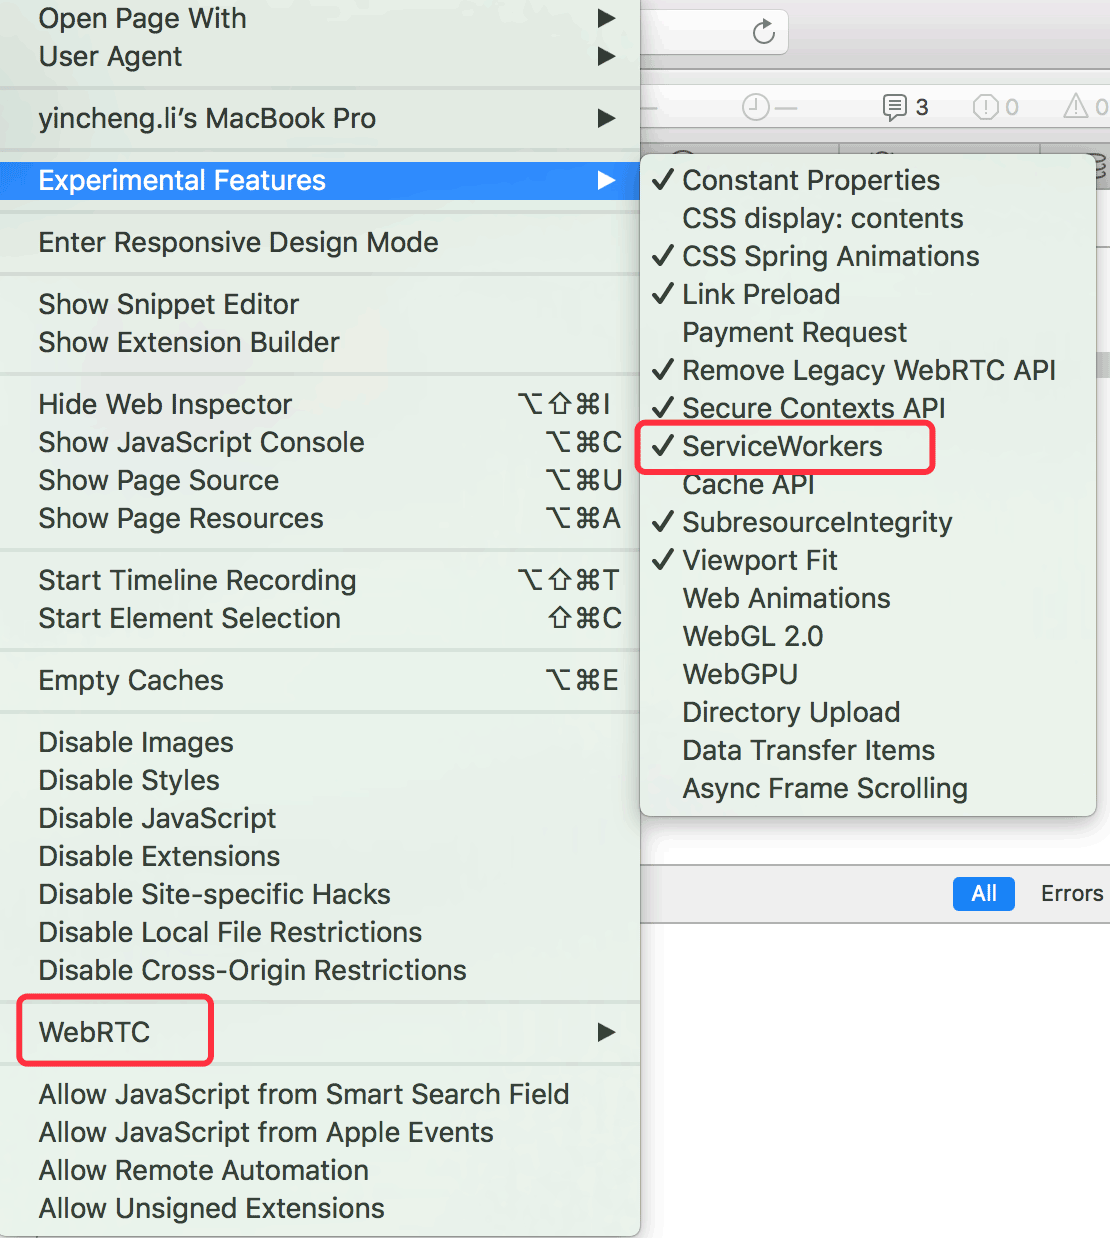Expand the User Agent submenu
Viewport: 1110px width, 1238px height.
pos(320,56)
